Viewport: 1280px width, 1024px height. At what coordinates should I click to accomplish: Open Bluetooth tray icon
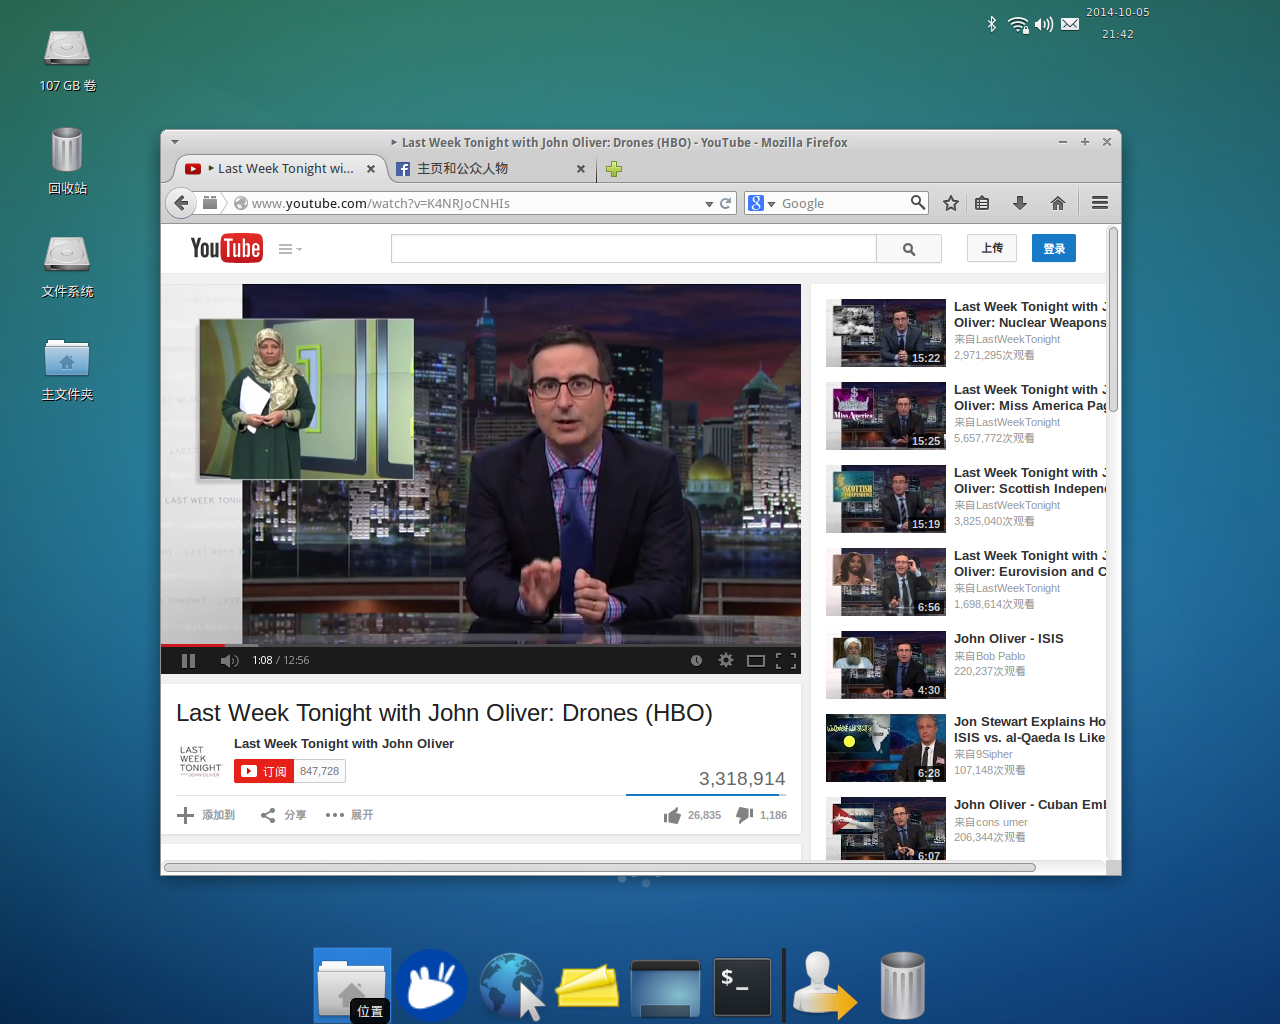[991, 24]
